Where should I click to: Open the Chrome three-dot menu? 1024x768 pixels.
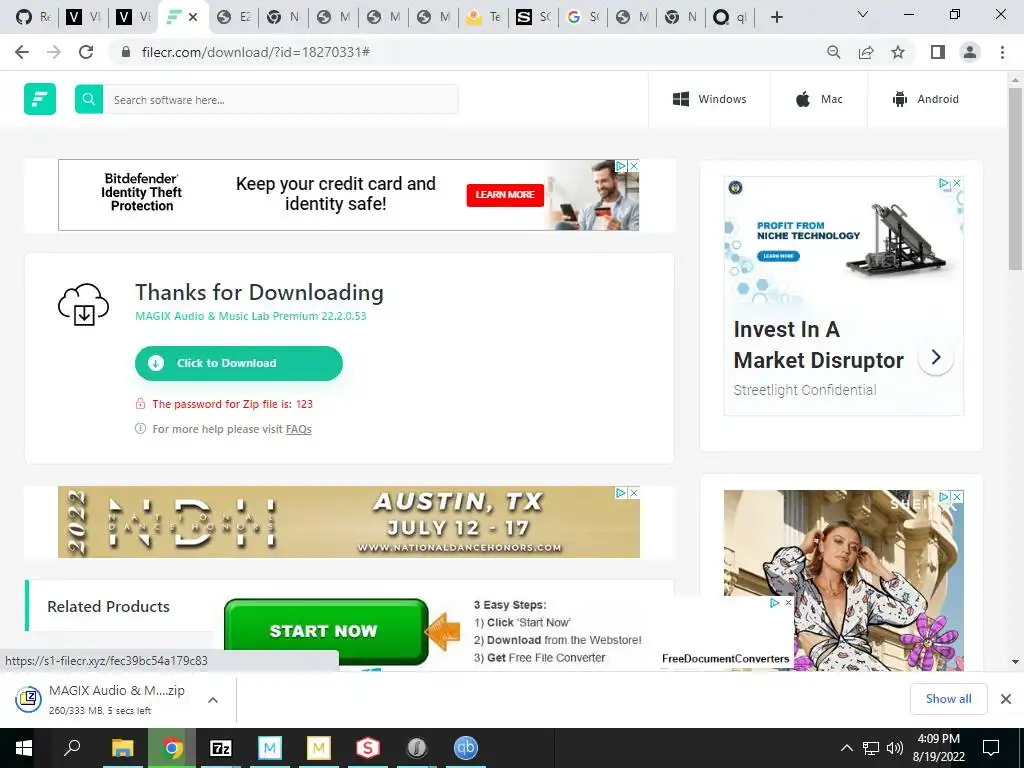pyautogui.click(x=1002, y=52)
